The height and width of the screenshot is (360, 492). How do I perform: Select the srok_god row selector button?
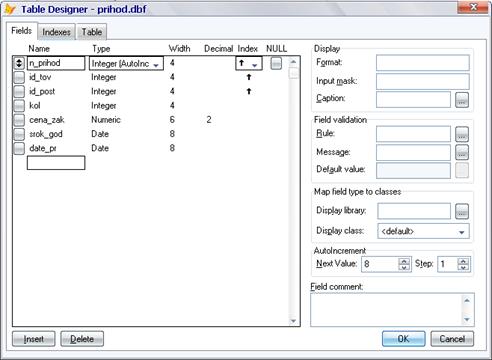pos(19,134)
